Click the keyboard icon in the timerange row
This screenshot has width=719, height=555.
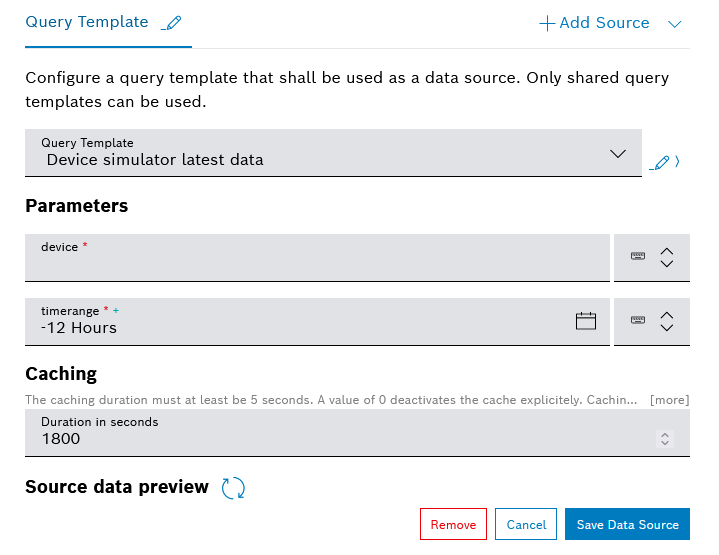(x=638, y=321)
